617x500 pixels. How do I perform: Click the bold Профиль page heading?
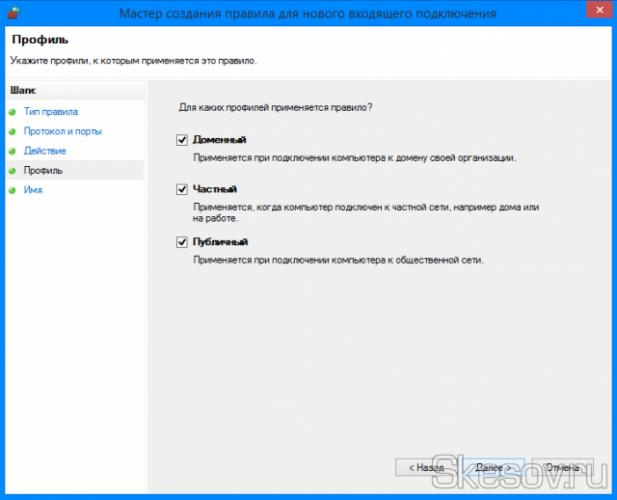point(38,42)
